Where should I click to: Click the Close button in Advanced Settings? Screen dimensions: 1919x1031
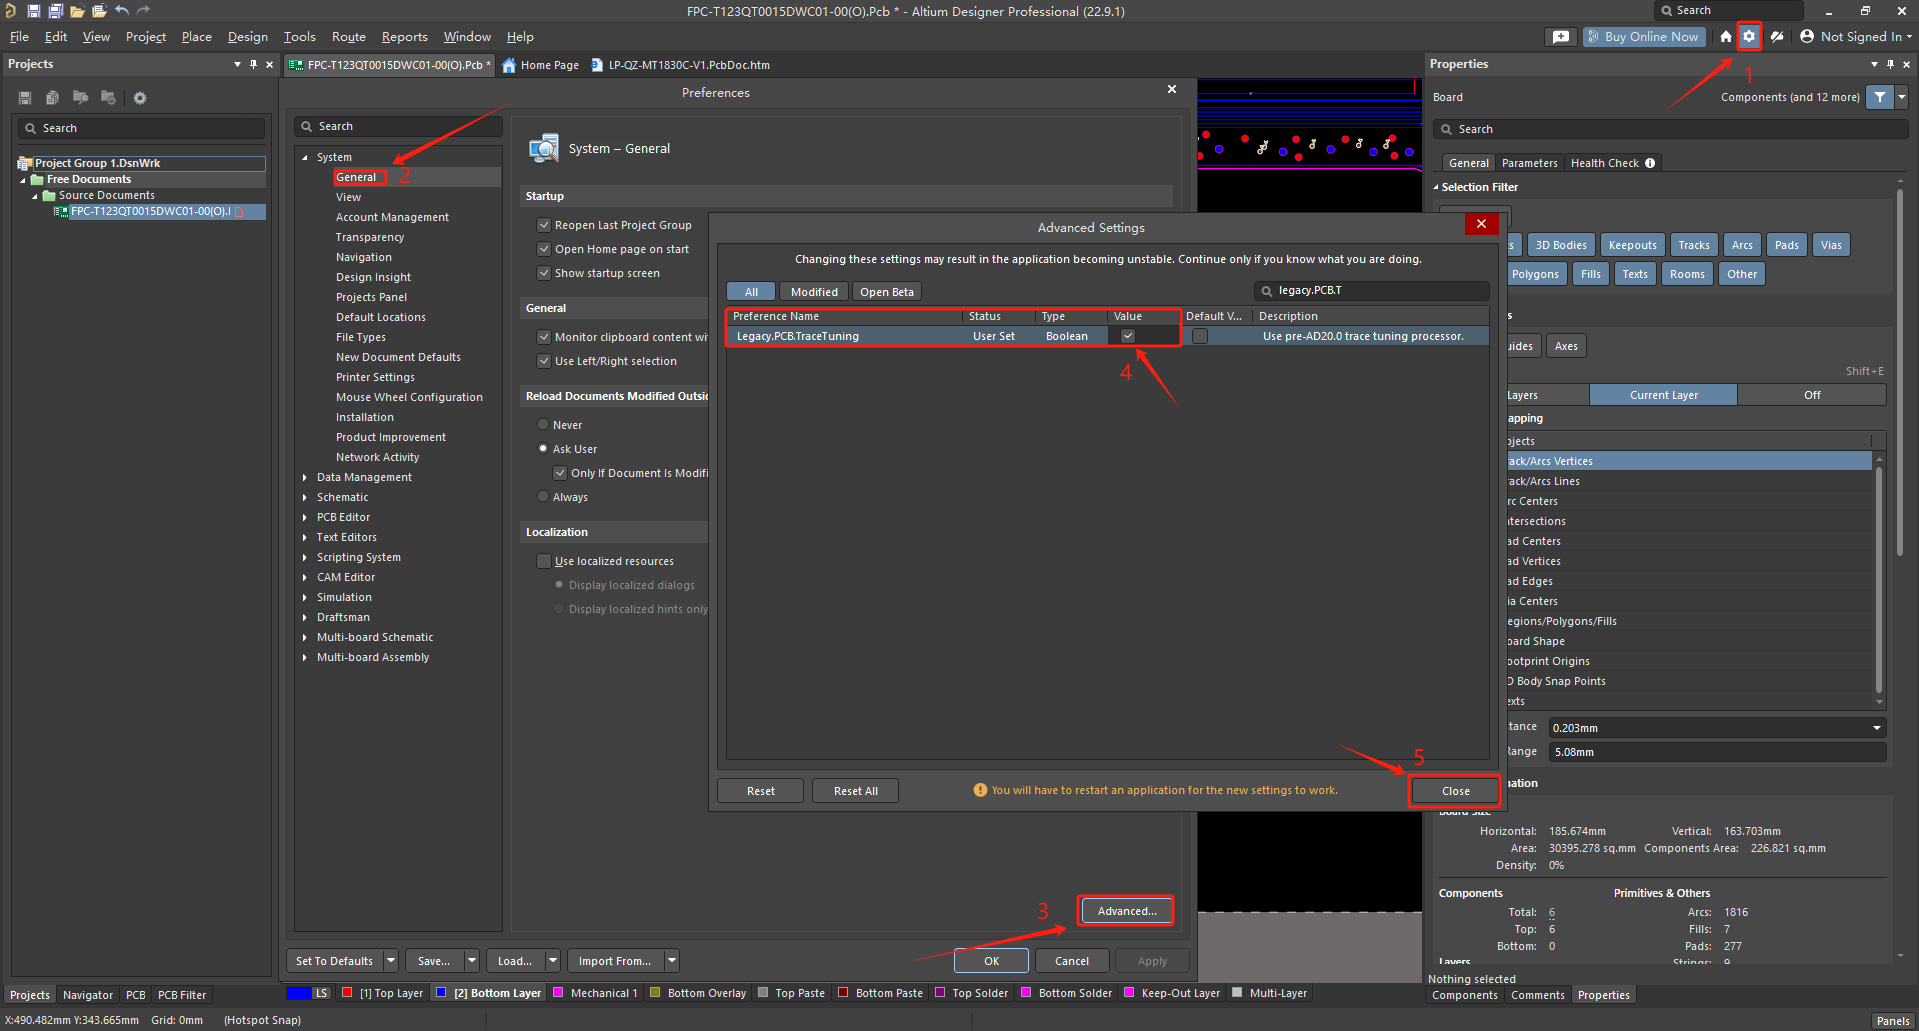(1455, 791)
